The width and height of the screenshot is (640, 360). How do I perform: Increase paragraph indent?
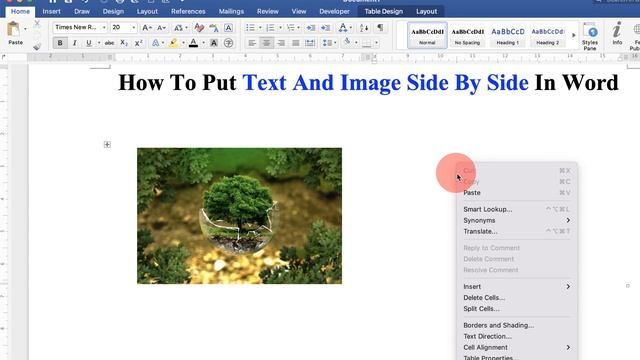tap(325, 28)
